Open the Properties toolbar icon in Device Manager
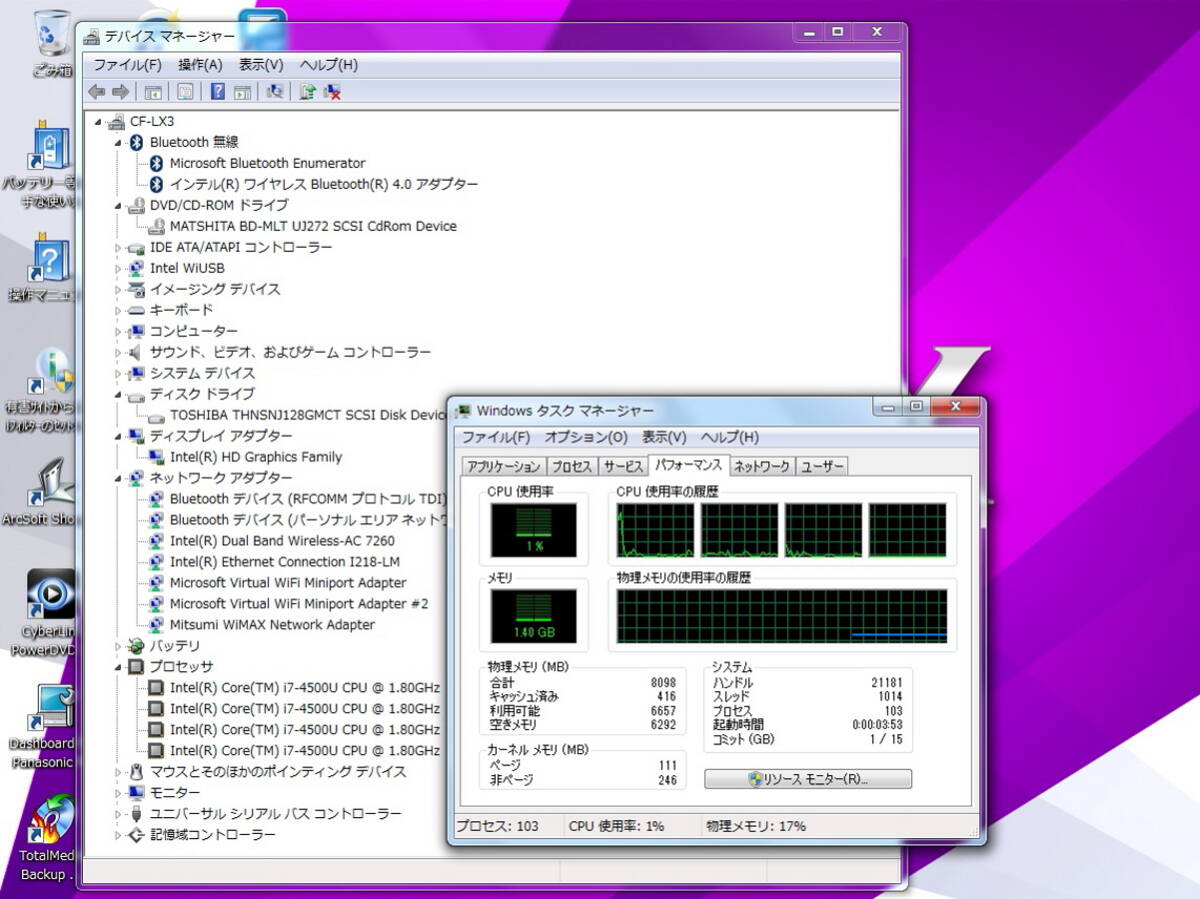This screenshot has width=1200, height=899. click(x=185, y=92)
